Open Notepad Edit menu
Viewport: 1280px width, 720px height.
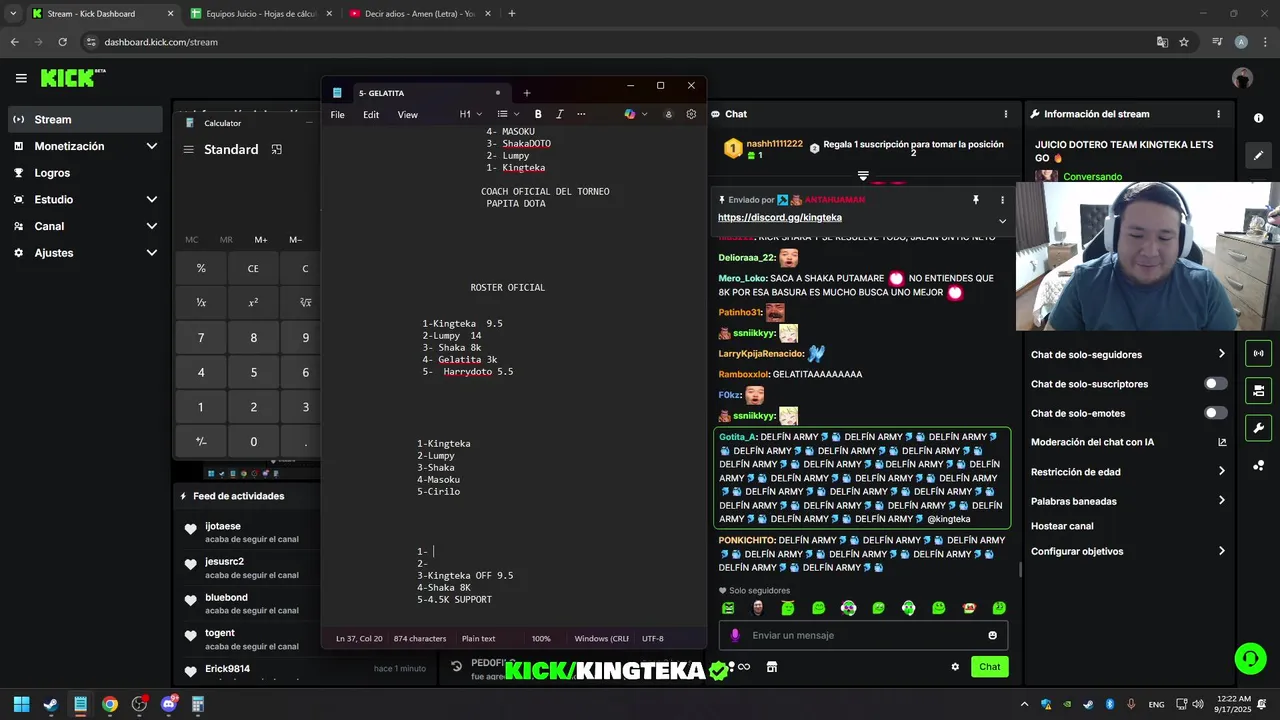coord(371,115)
